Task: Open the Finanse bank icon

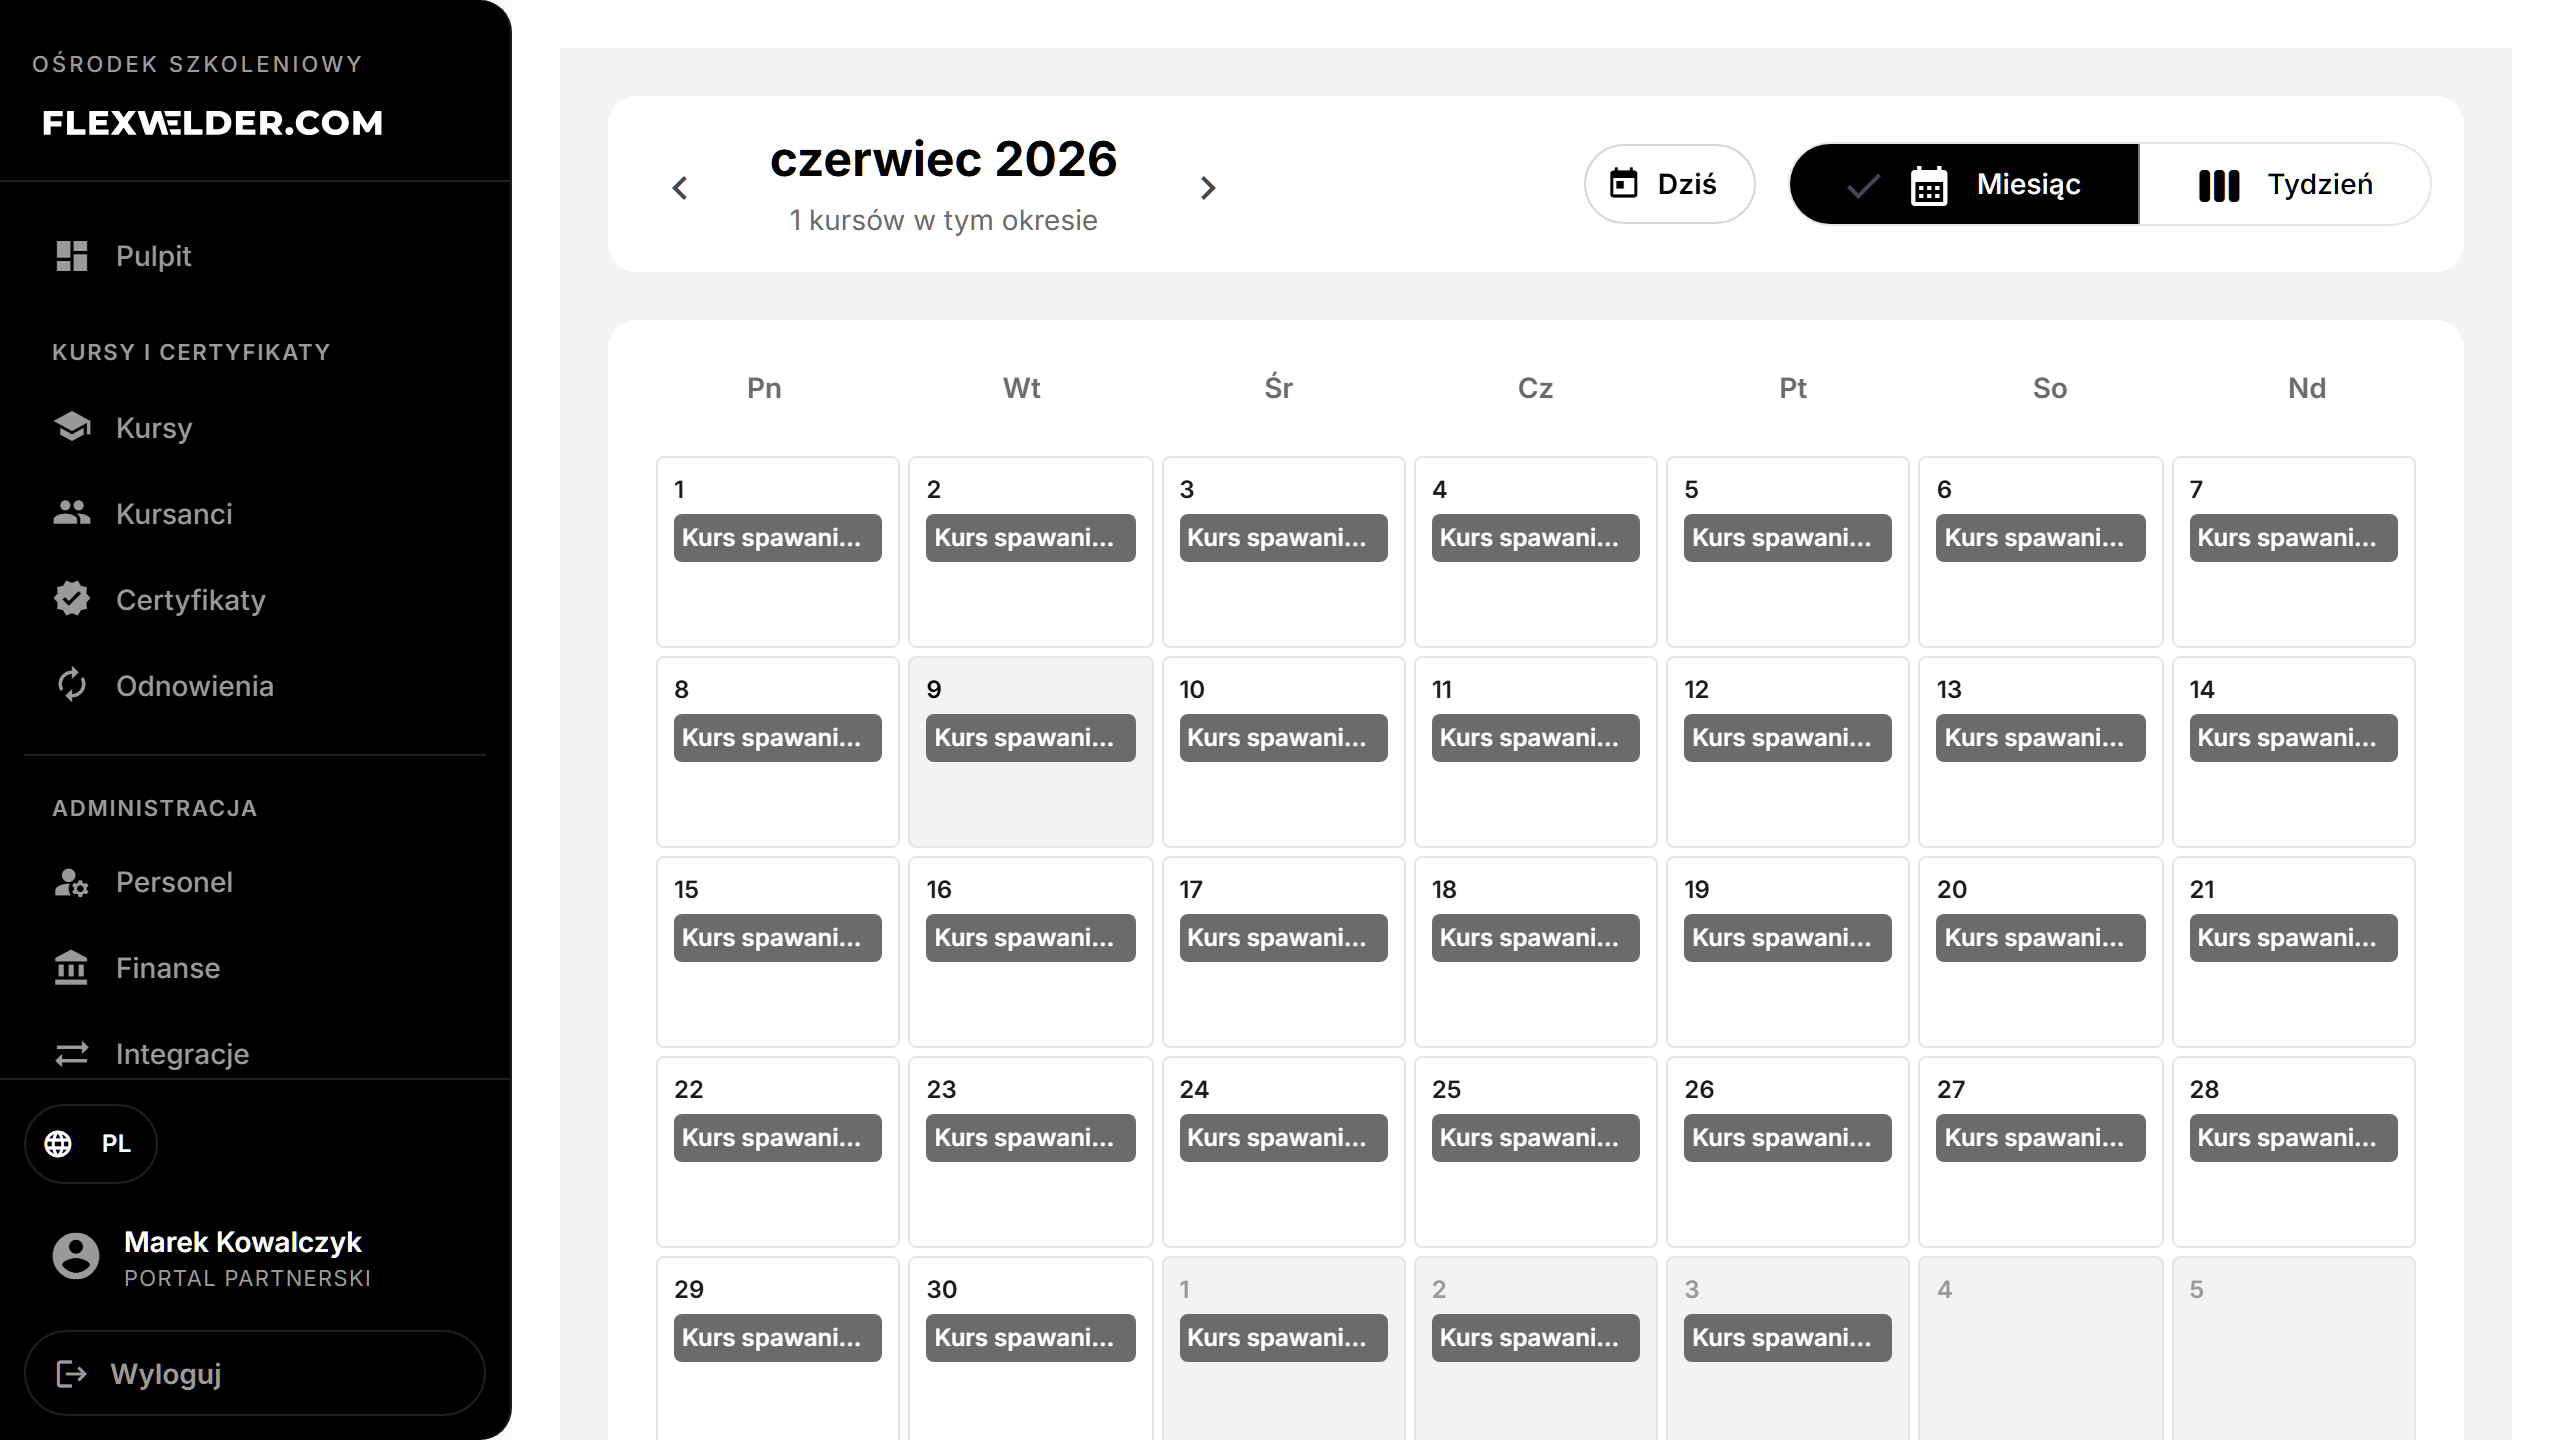Action: pyautogui.click(x=72, y=968)
